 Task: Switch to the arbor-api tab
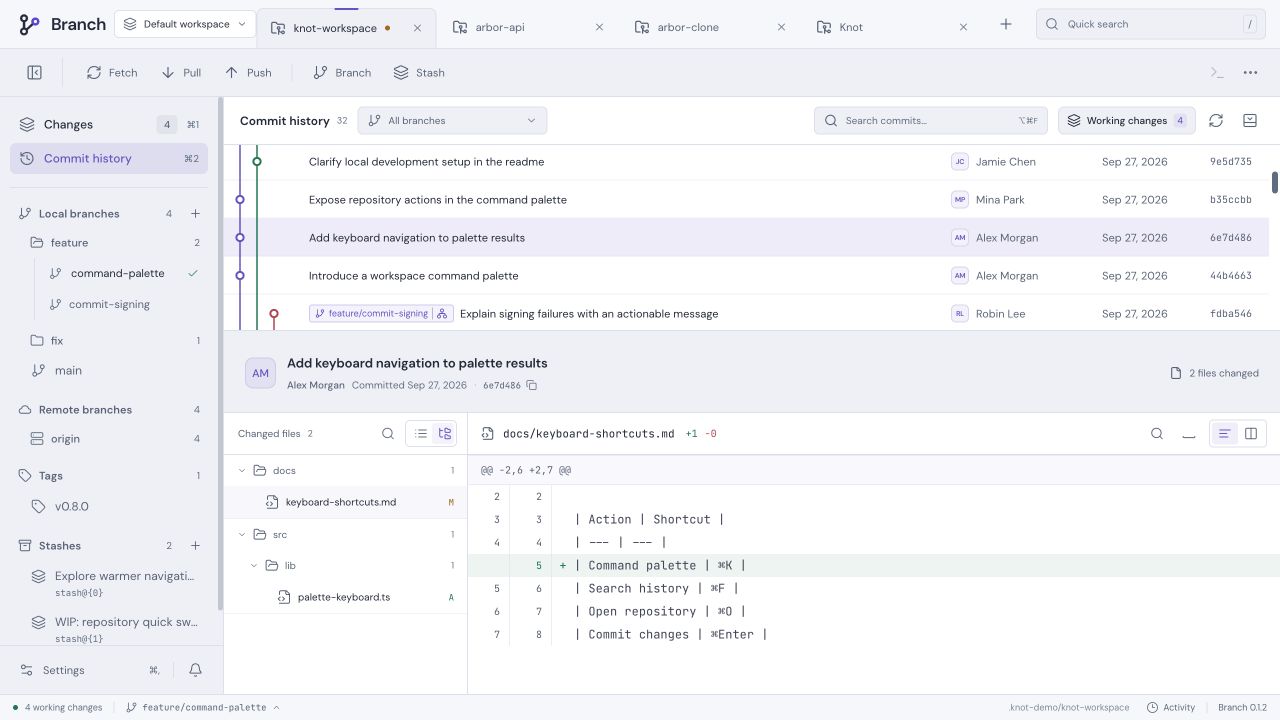[x=528, y=27]
